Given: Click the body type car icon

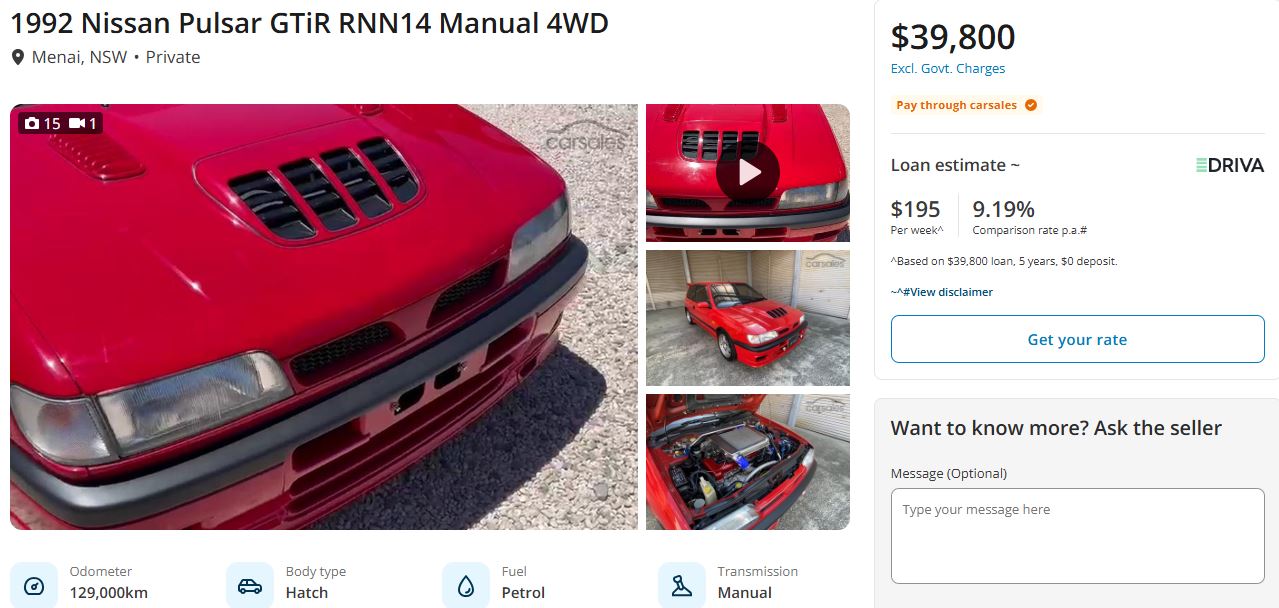Looking at the screenshot, I should [x=250, y=586].
